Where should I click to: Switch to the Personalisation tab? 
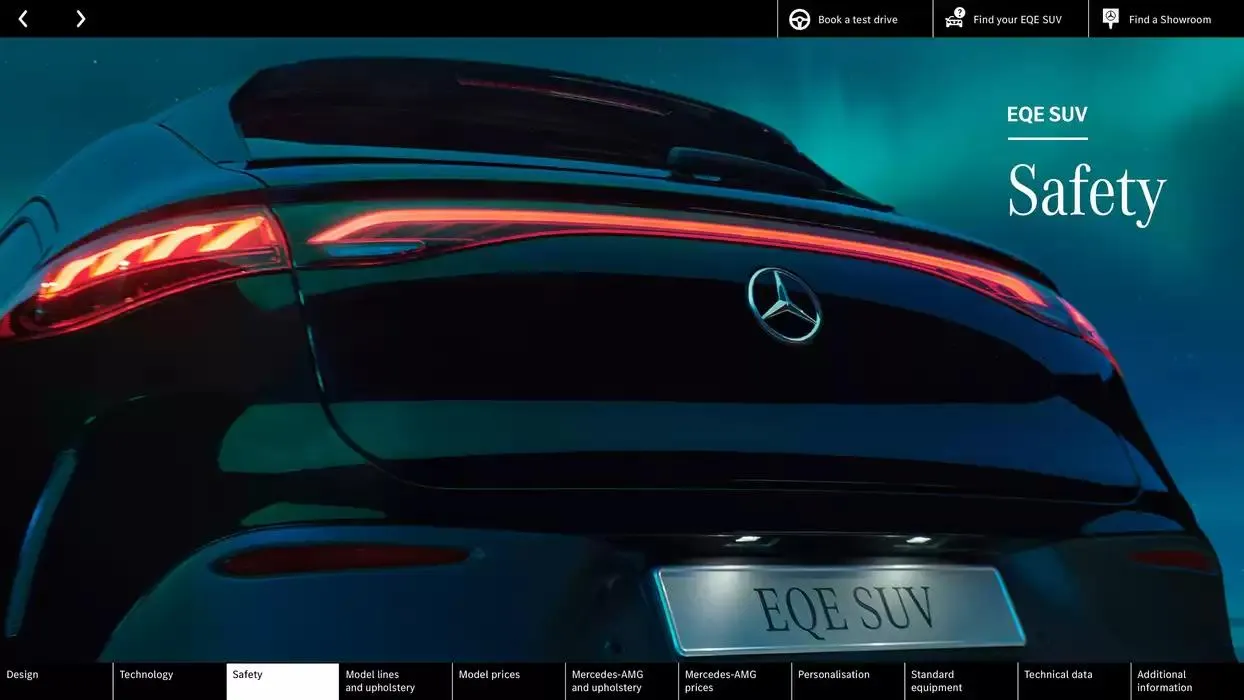click(x=848, y=681)
